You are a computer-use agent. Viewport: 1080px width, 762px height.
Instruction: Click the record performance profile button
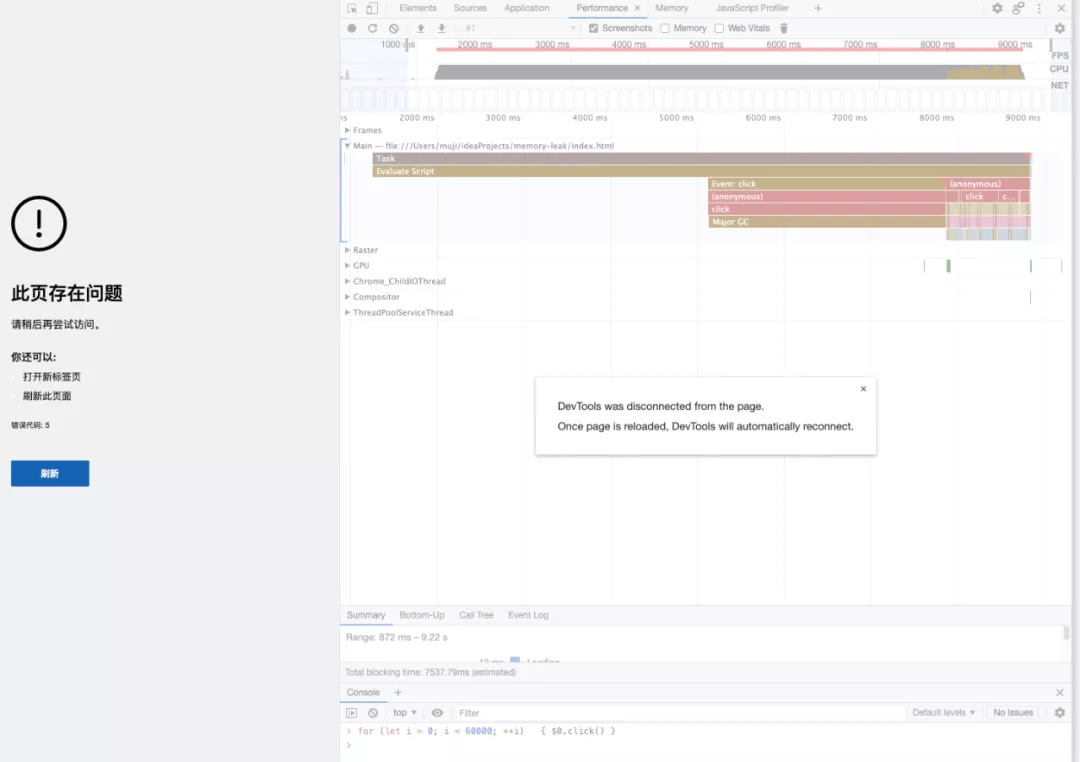point(352,28)
